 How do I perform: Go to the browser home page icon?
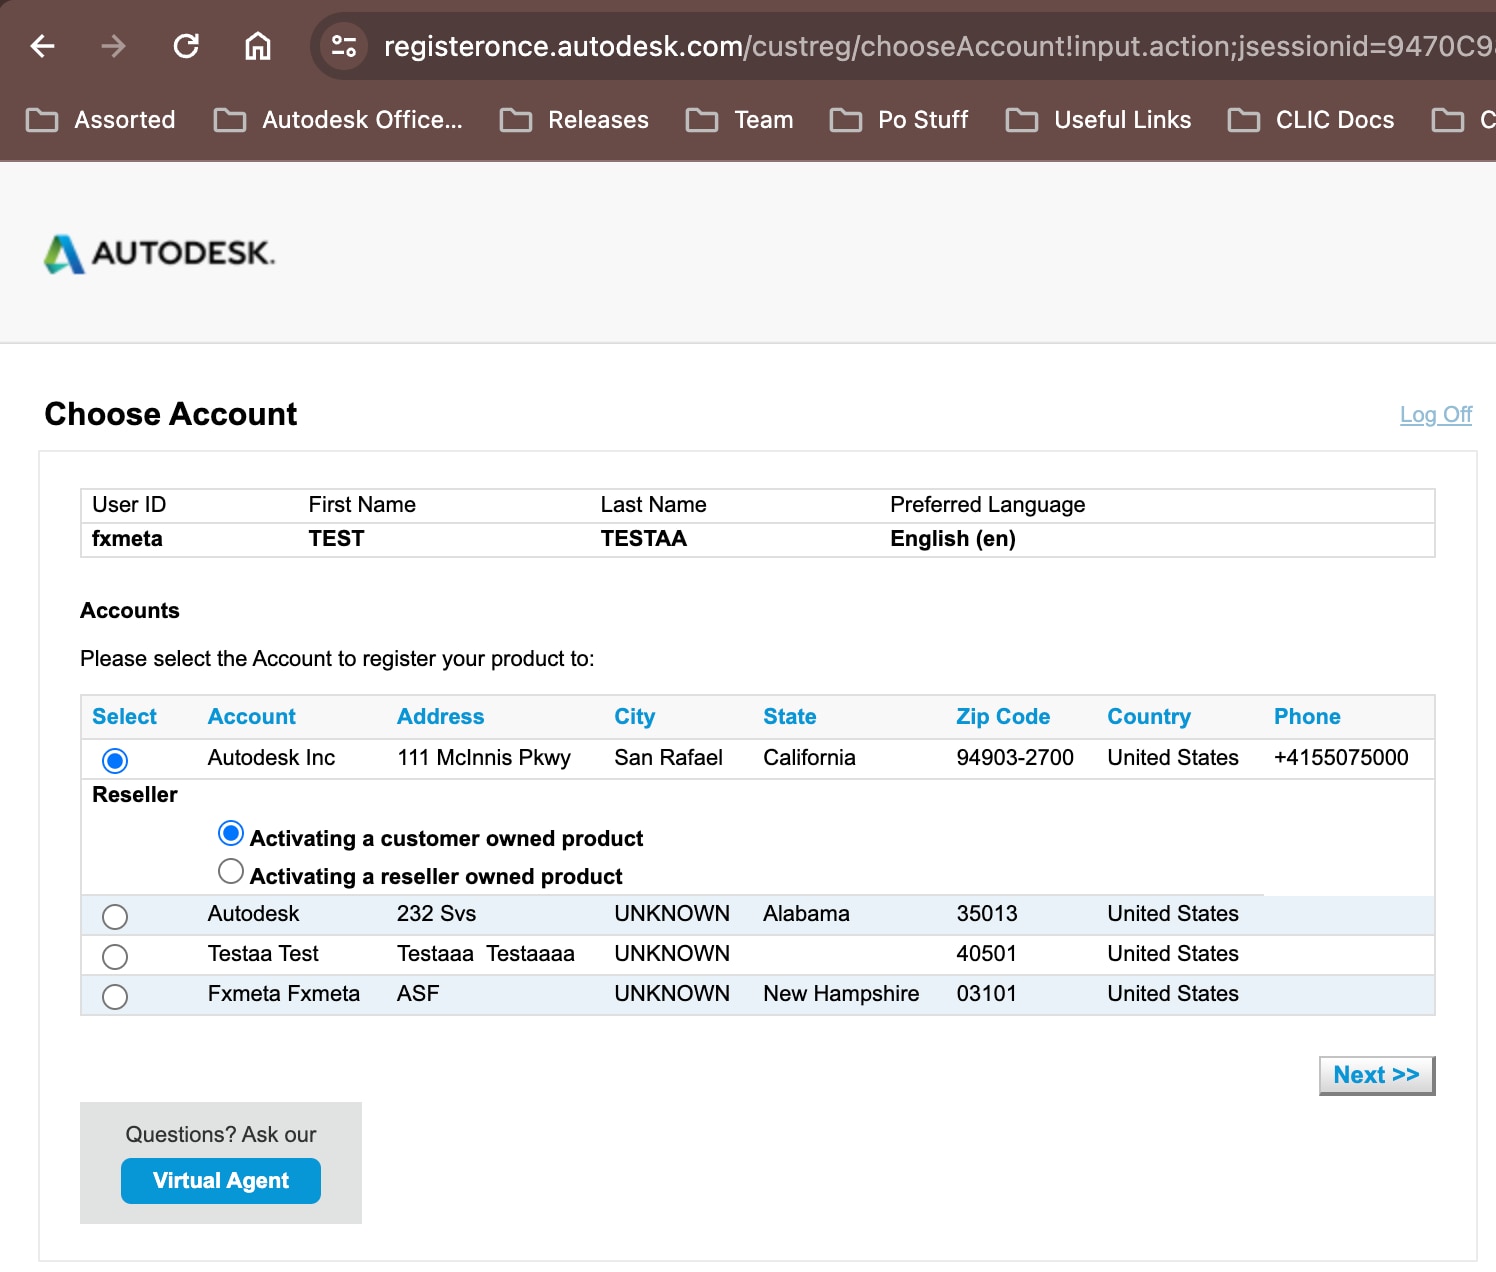258,46
